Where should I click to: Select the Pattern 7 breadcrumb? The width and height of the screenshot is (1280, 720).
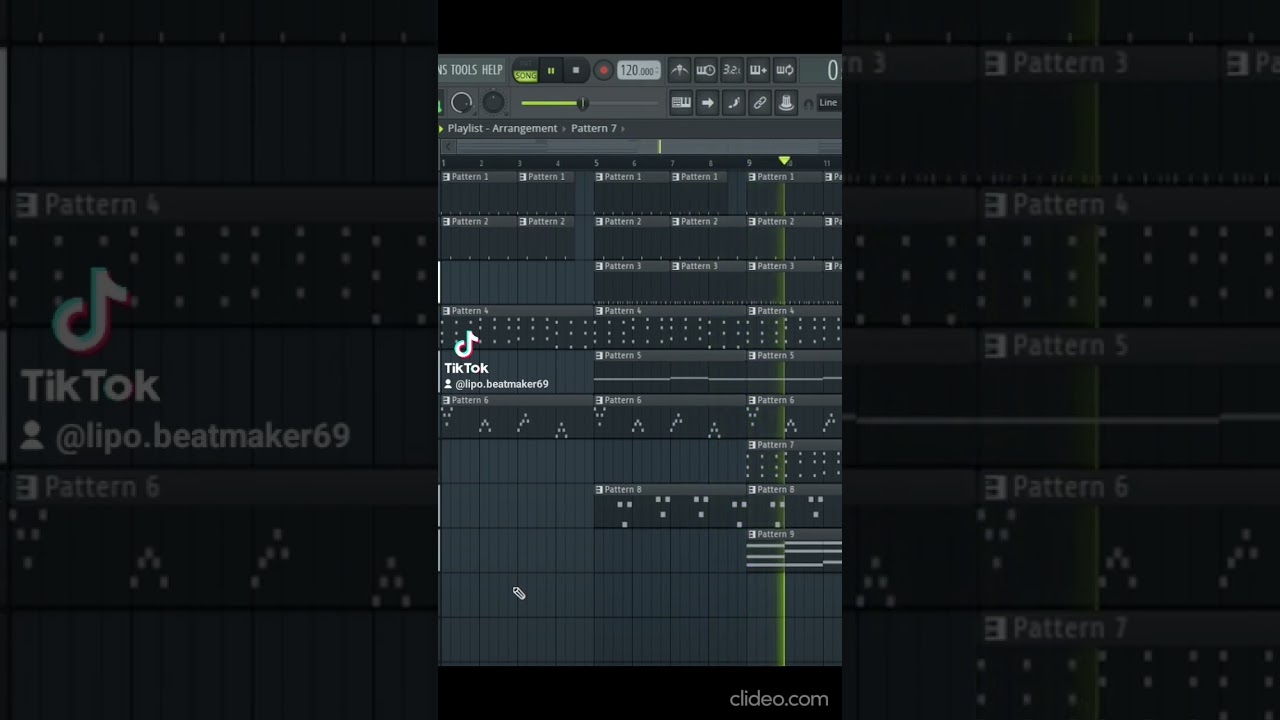[594, 128]
